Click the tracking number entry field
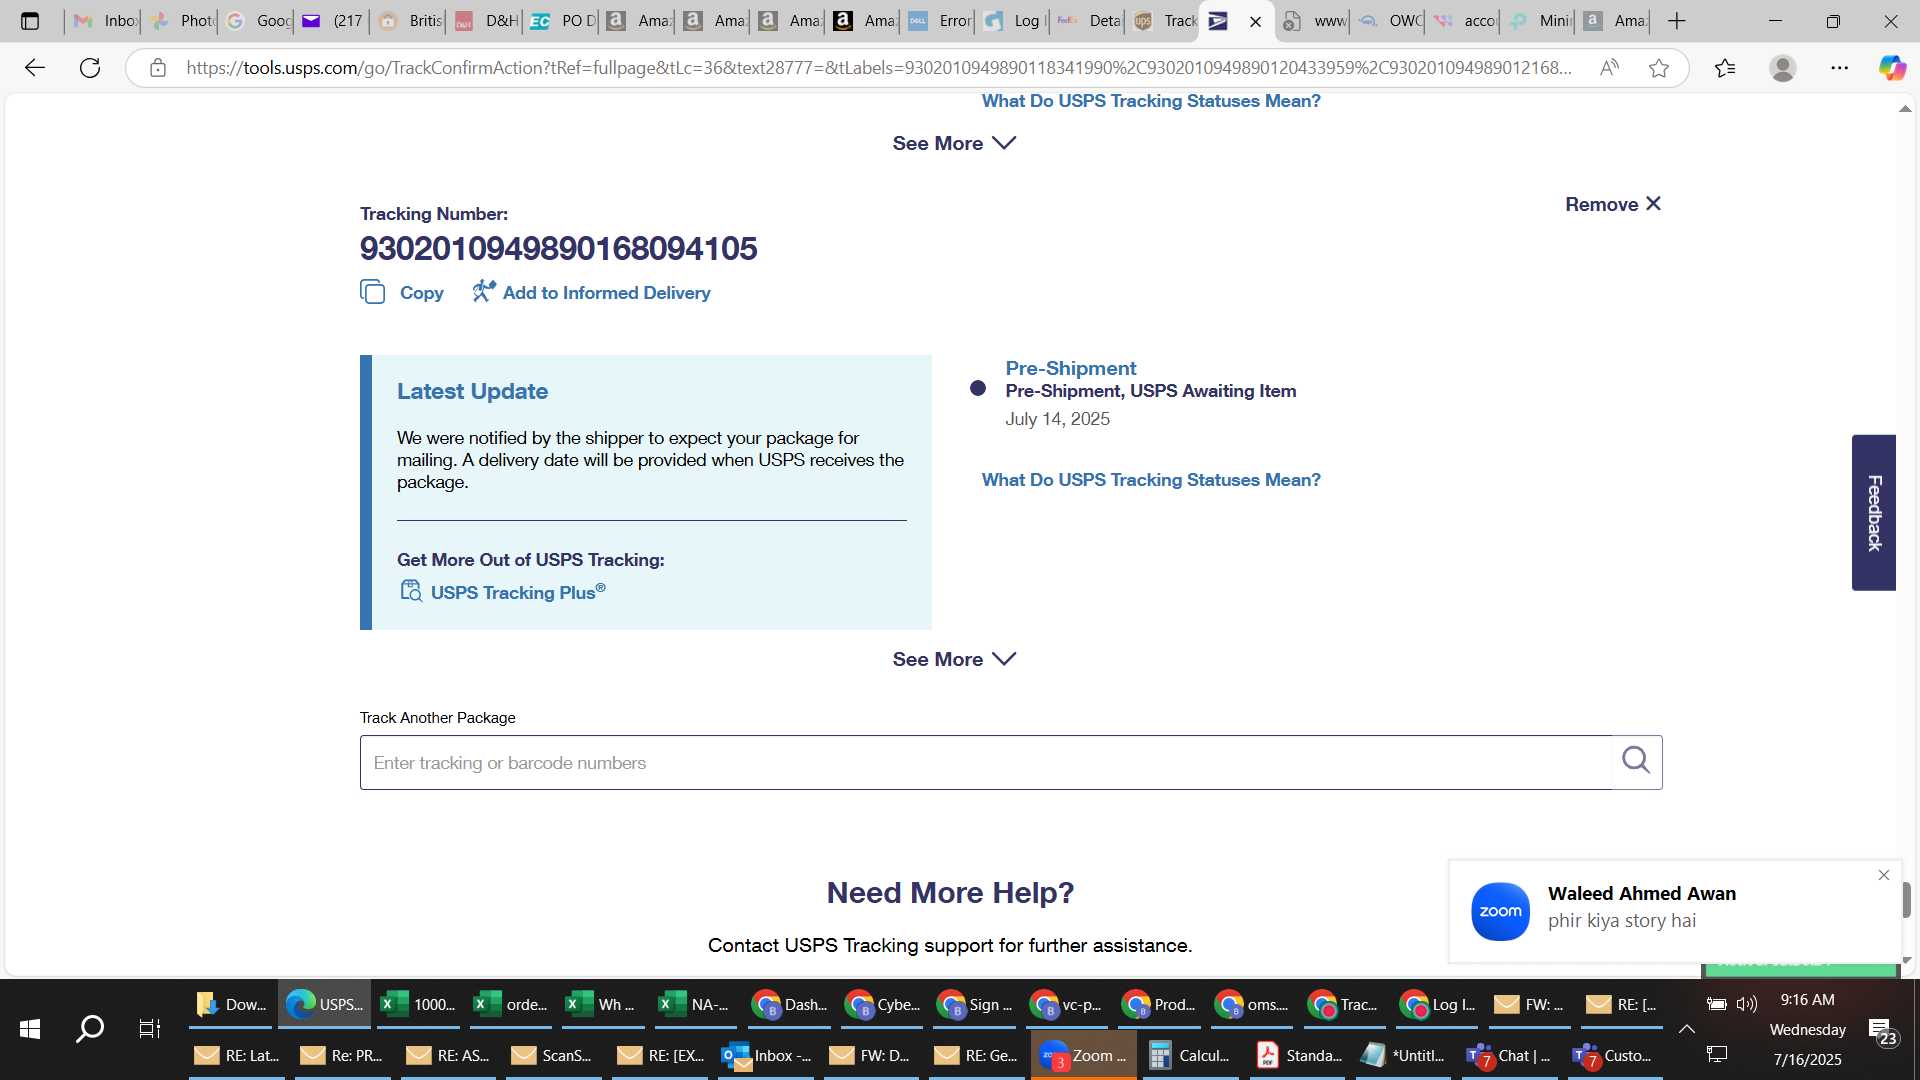This screenshot has height=1080, width=1920. coord(986,763)
